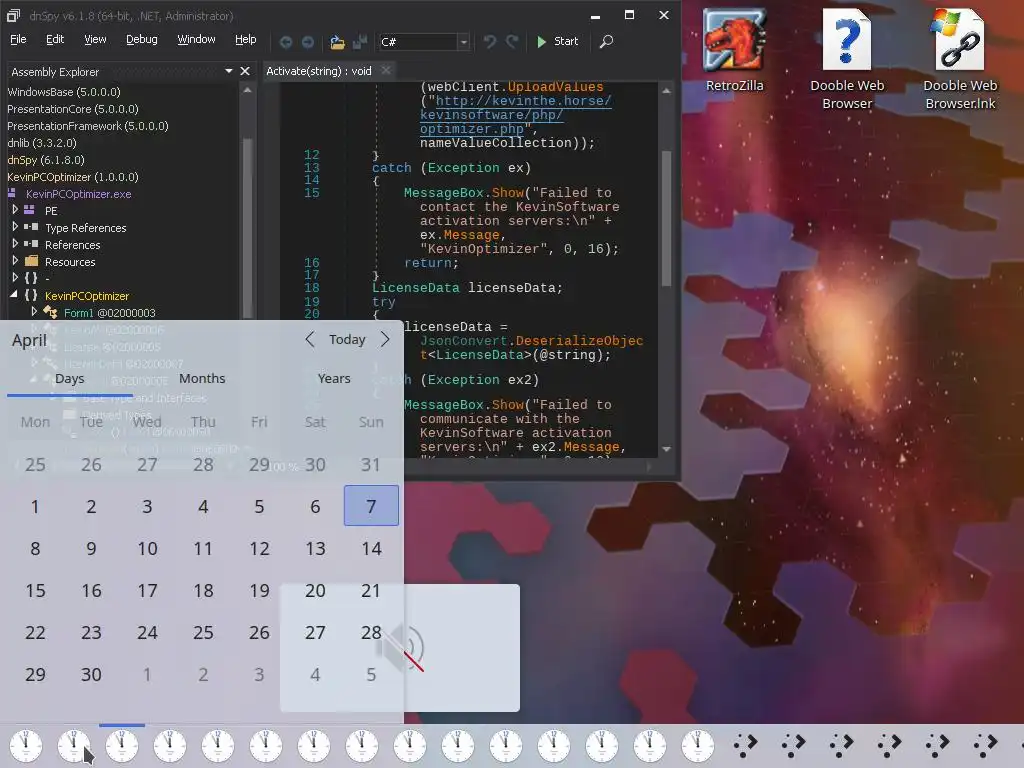The width and height of the screenshot is (1024, 768).
Task: Click the Navigate Forward arrow in dnSpy toolbar
Action: click(x=308, y=42)
